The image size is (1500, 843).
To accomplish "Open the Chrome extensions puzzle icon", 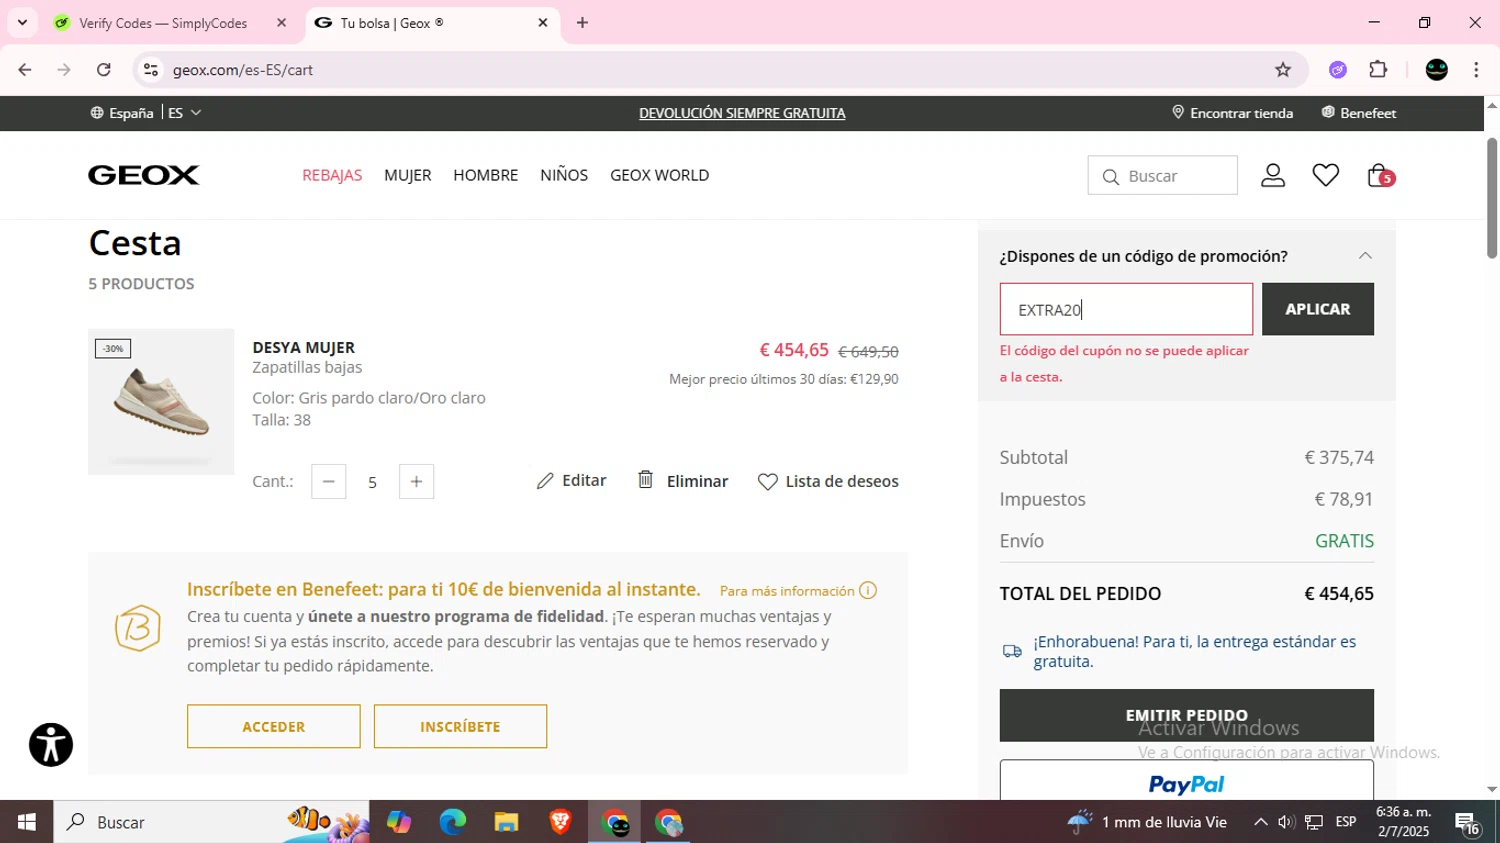I will click(x=1378, y=69).
